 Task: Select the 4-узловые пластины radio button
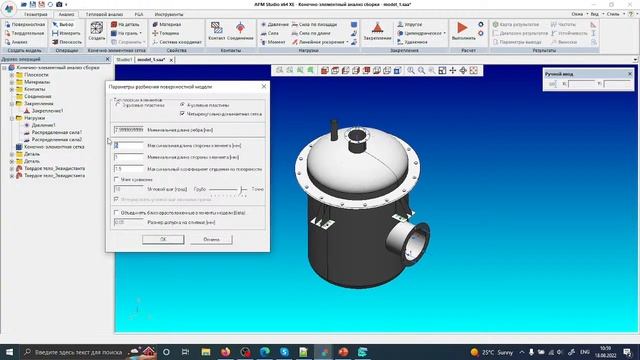182,105
